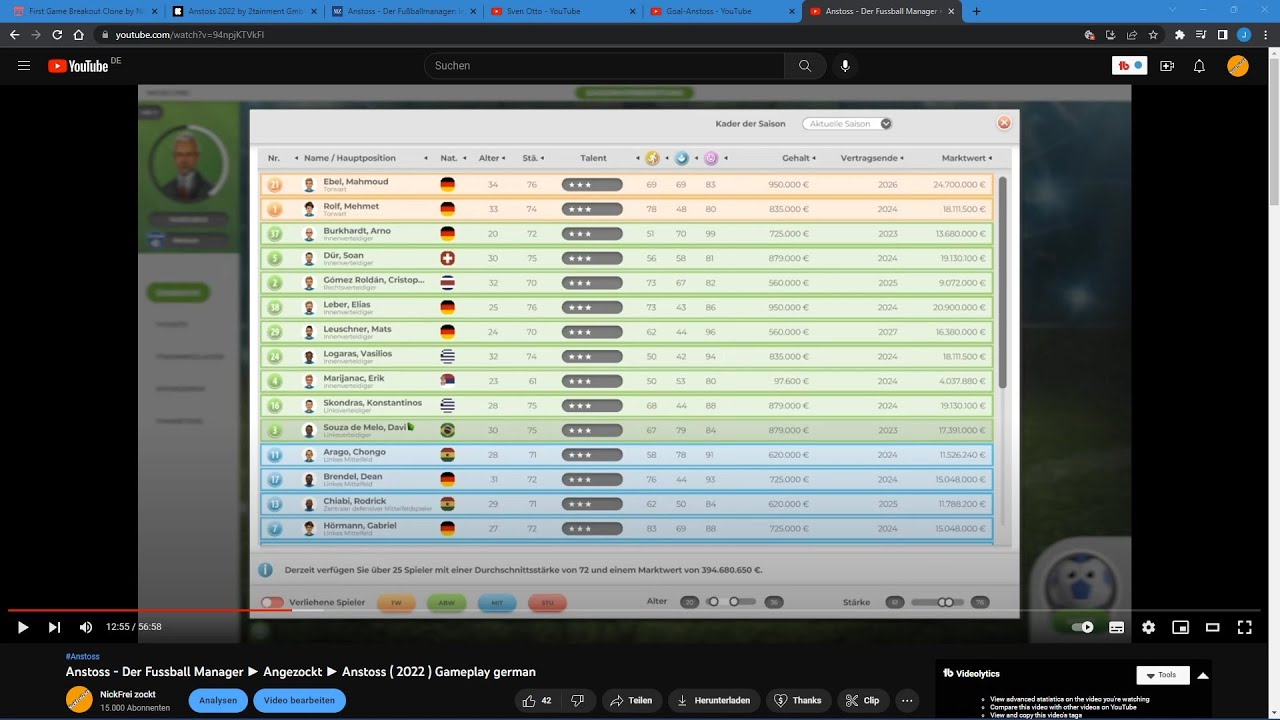Sort the table by the Marktwert column
1280x720 pixels.
tap(966, 158)
